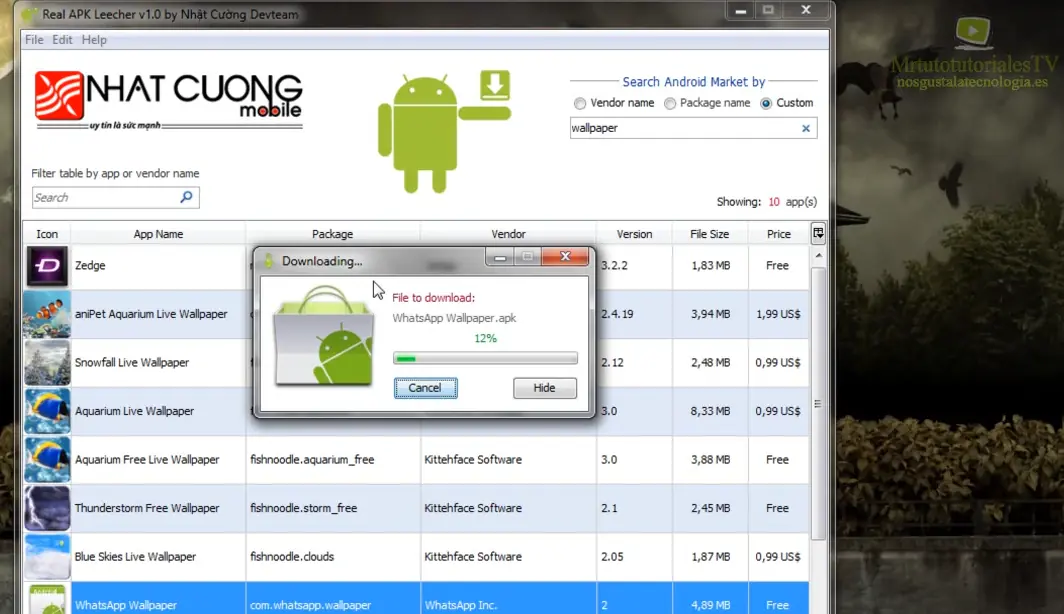Click the Blue Skies Live Wallpaper icon
The image size is (1064, 614).
click(47, 556)
